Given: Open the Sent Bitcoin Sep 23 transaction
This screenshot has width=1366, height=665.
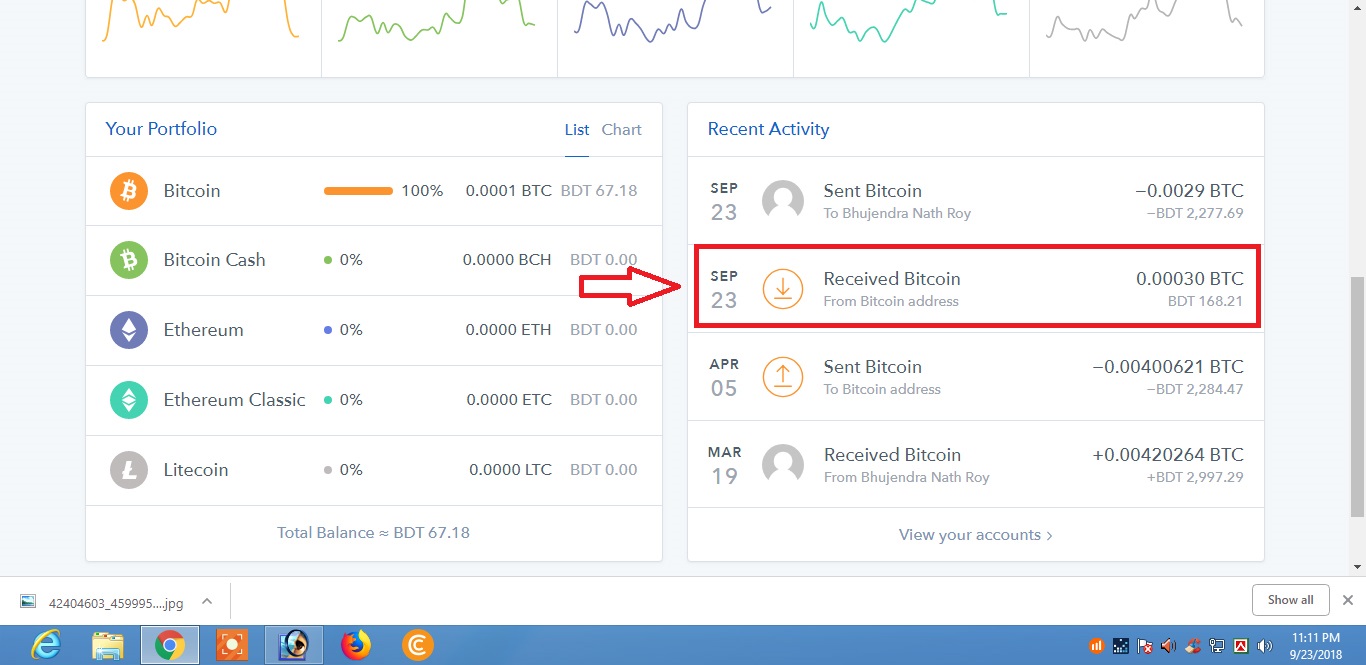Looking at the screenshot, I should [976, 201].
